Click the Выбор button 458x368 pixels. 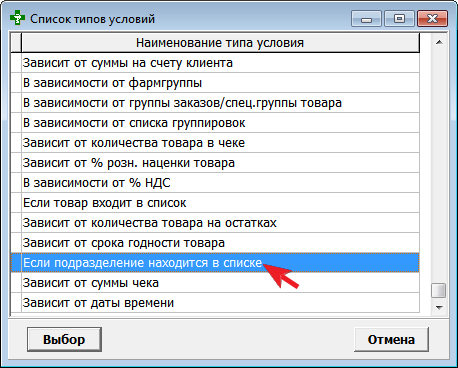pos(64,340)
